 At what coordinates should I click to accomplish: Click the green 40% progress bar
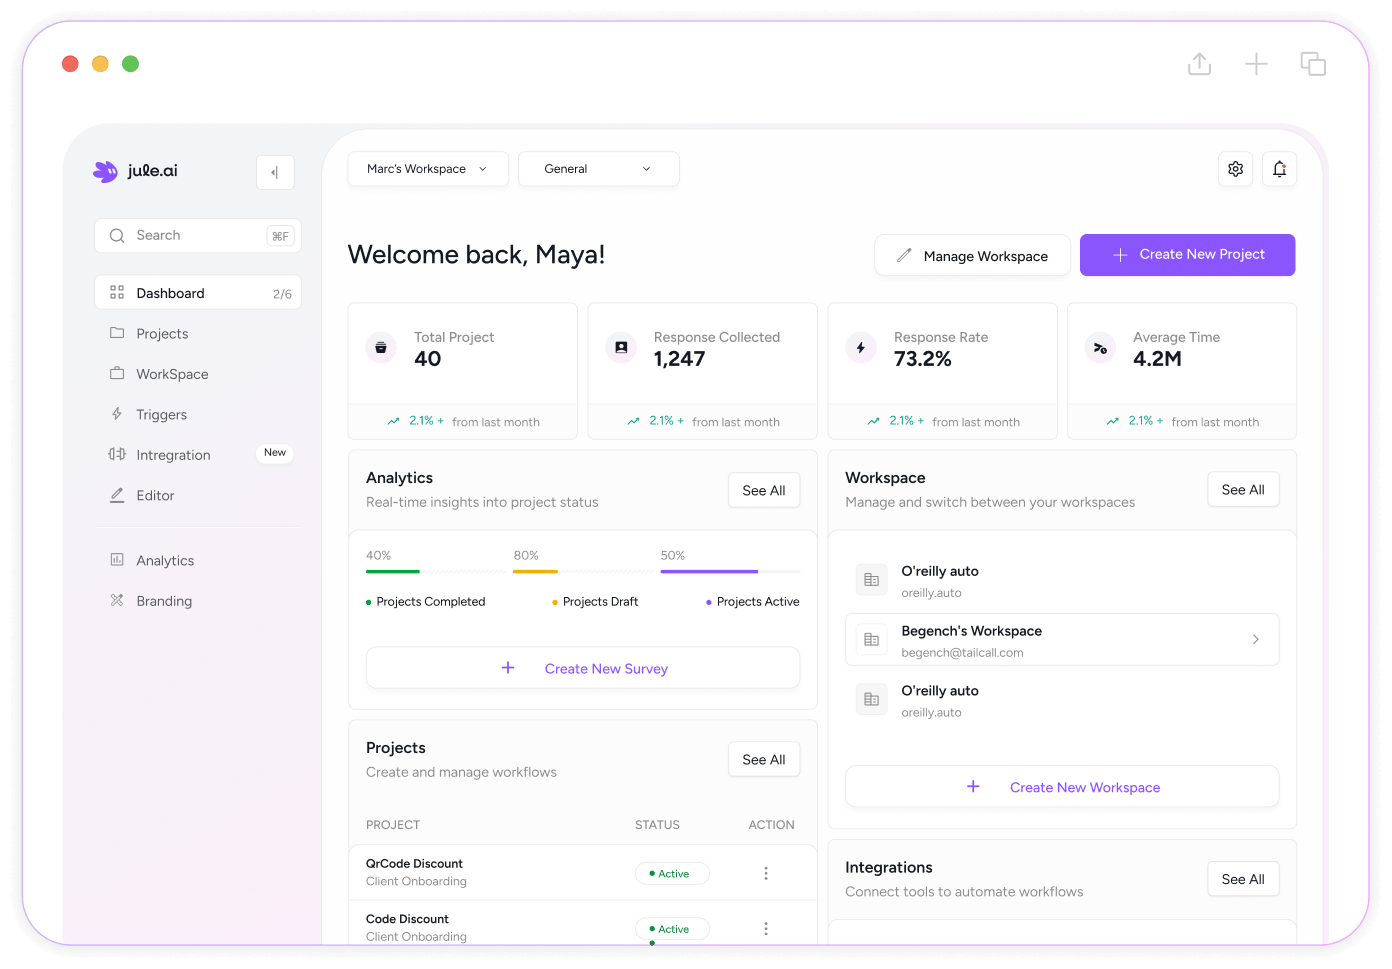click(x=393, y=571)
